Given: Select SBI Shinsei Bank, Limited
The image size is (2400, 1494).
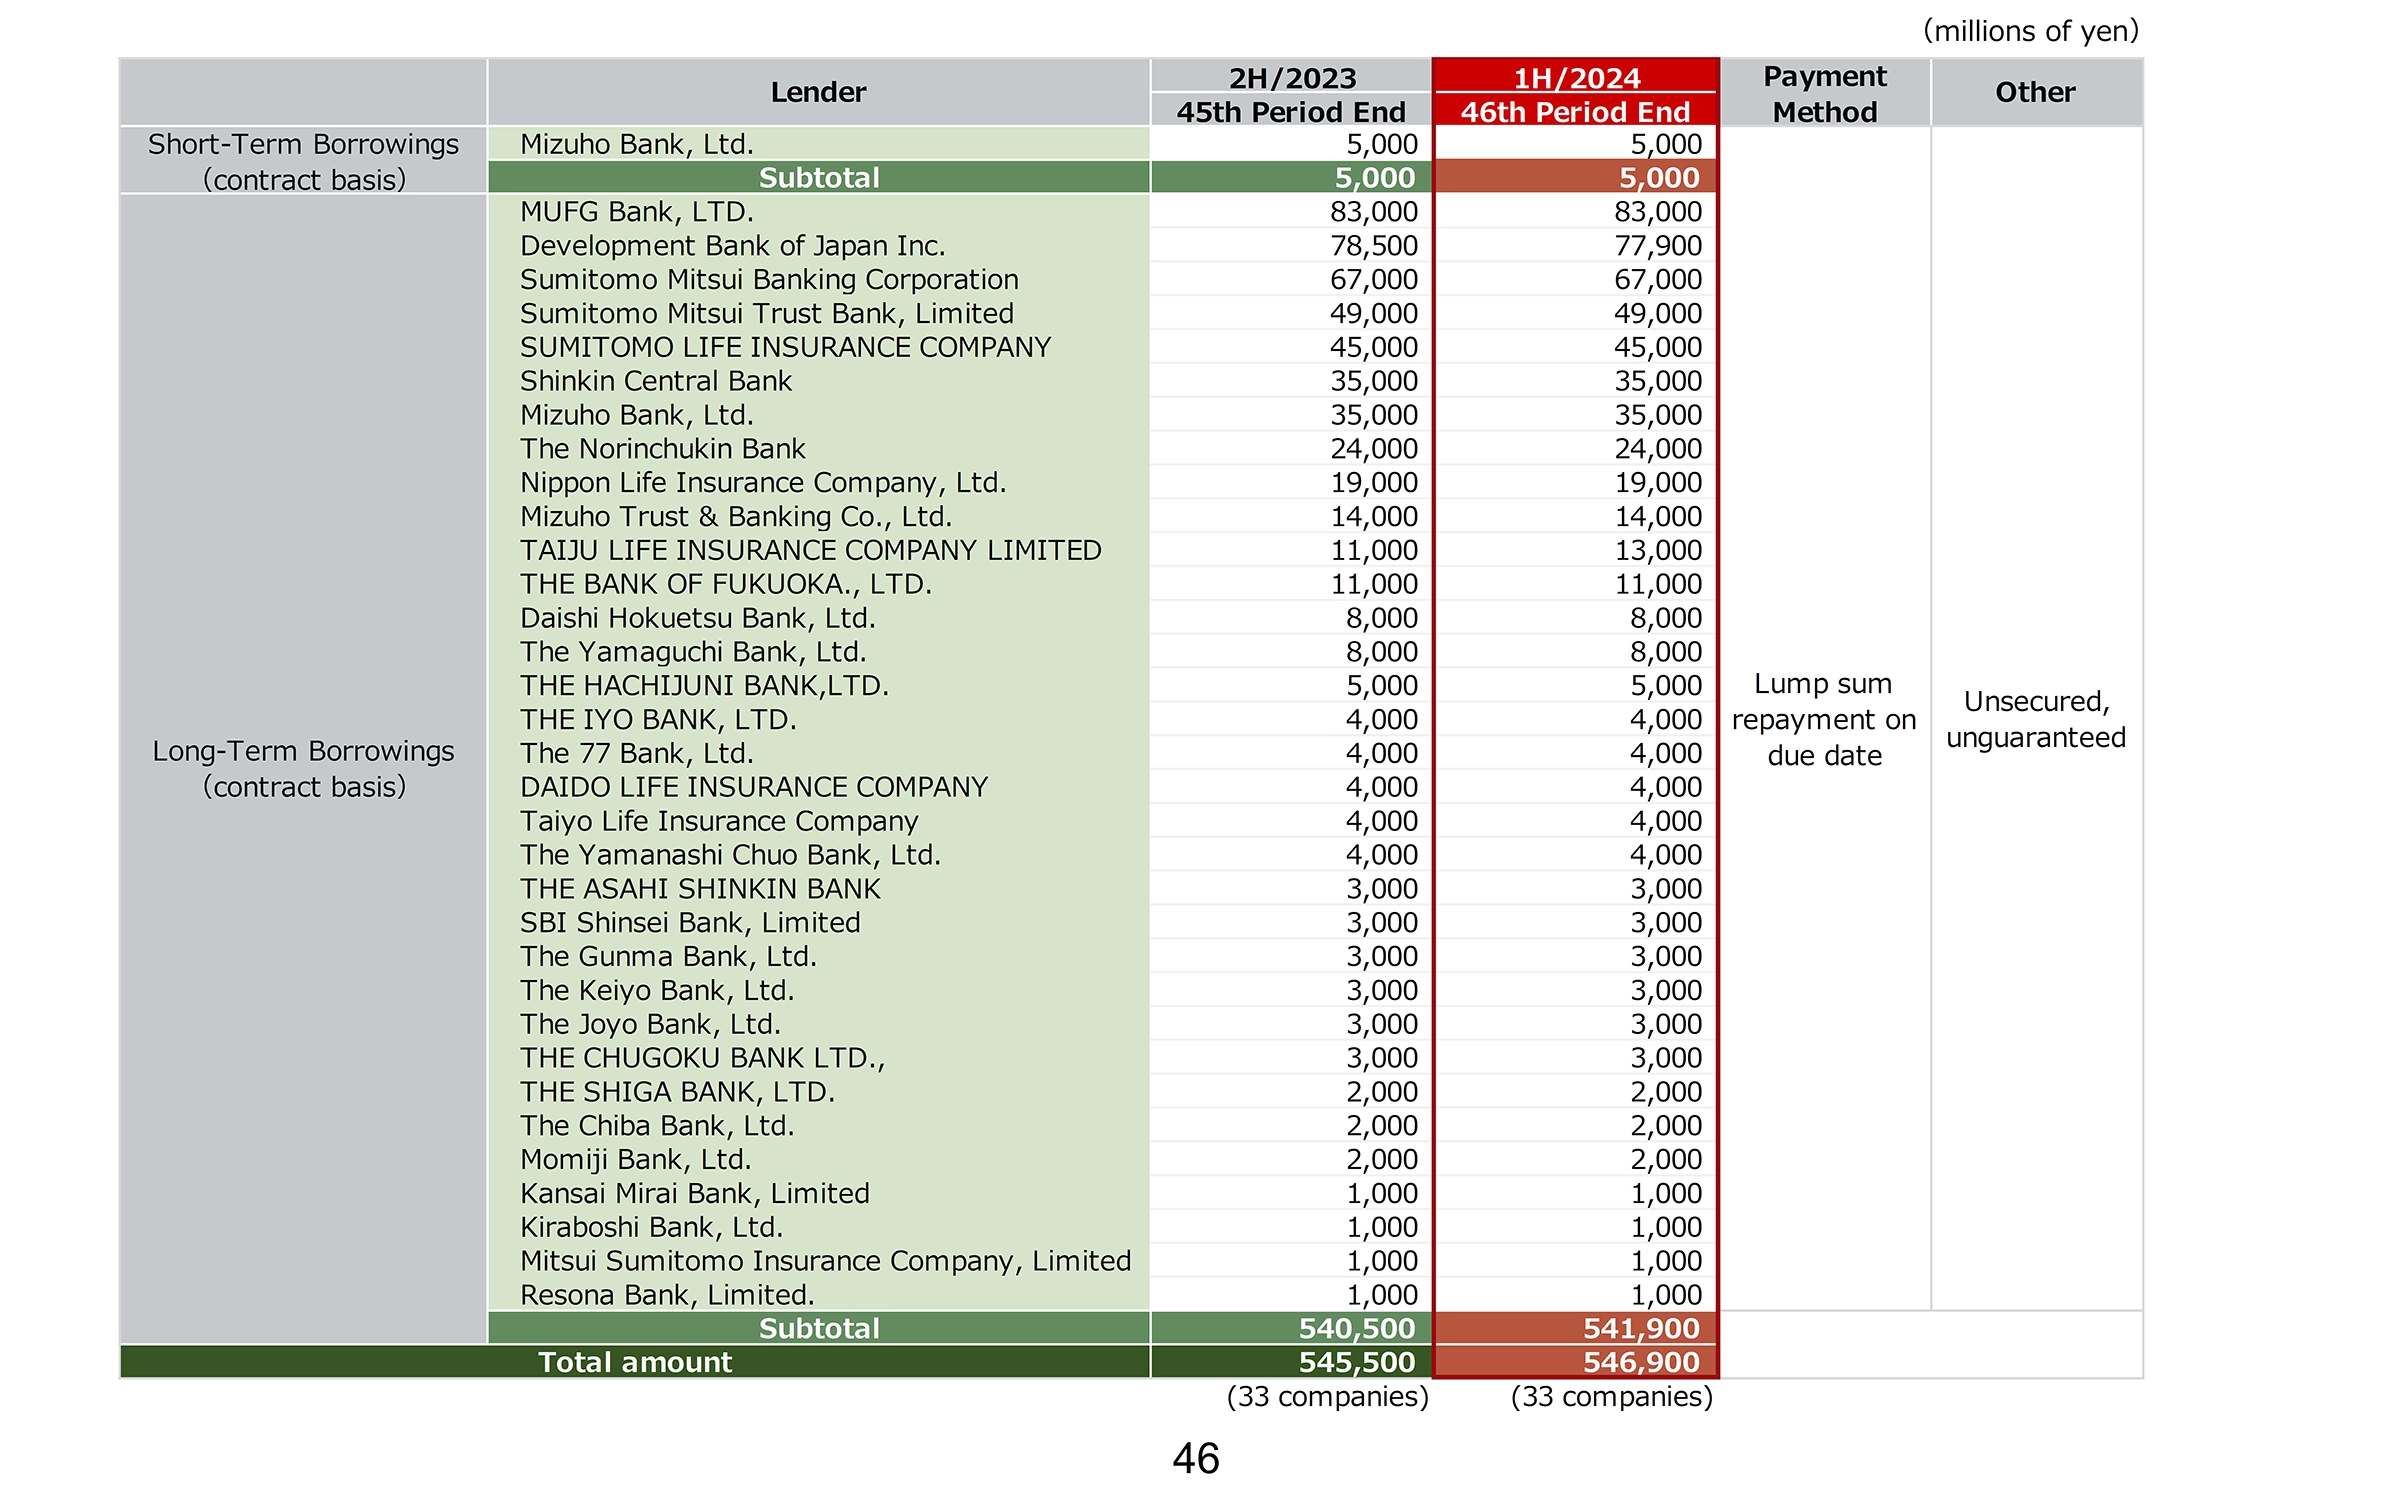Looking at the screenshot, I should 689,923.
